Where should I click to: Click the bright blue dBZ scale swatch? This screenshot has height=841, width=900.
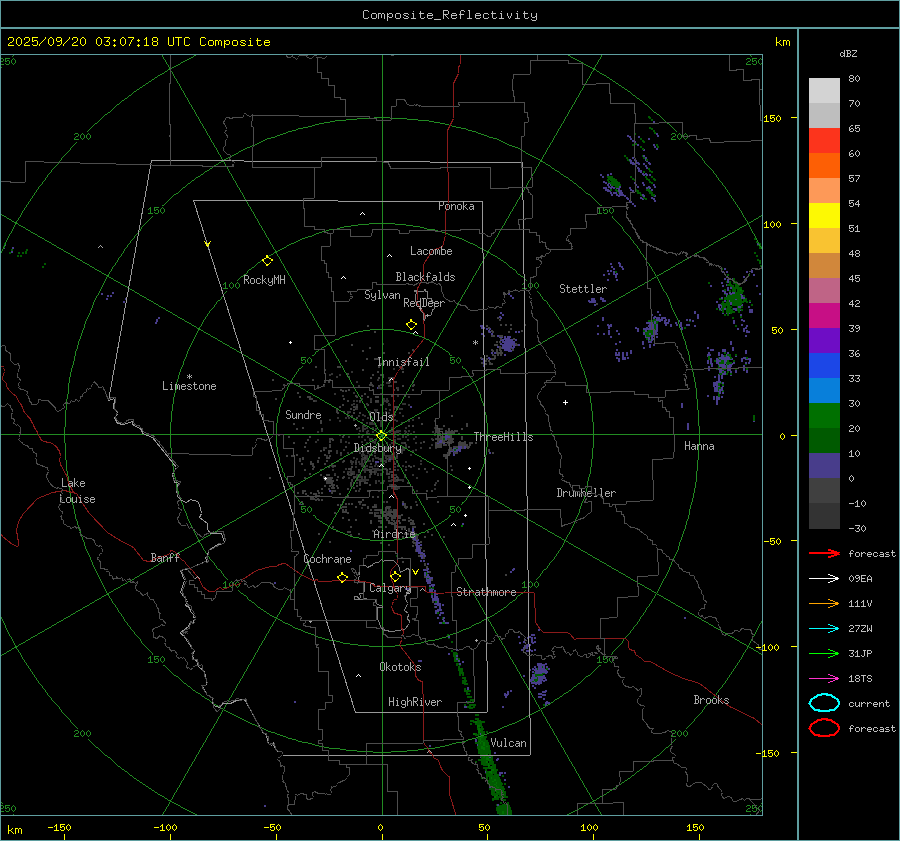(x=824, y=390)
